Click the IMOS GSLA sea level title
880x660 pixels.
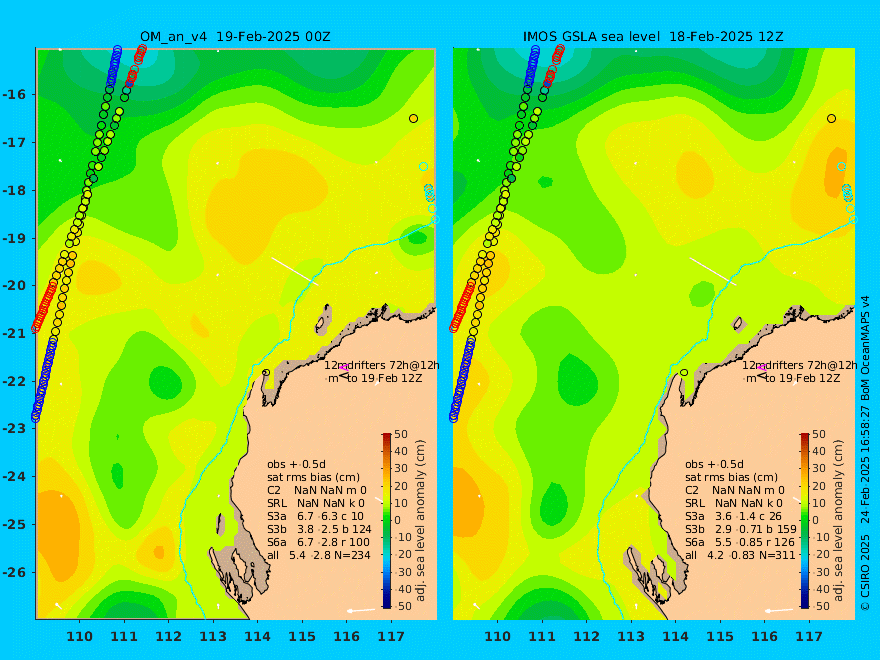(653, 37)
